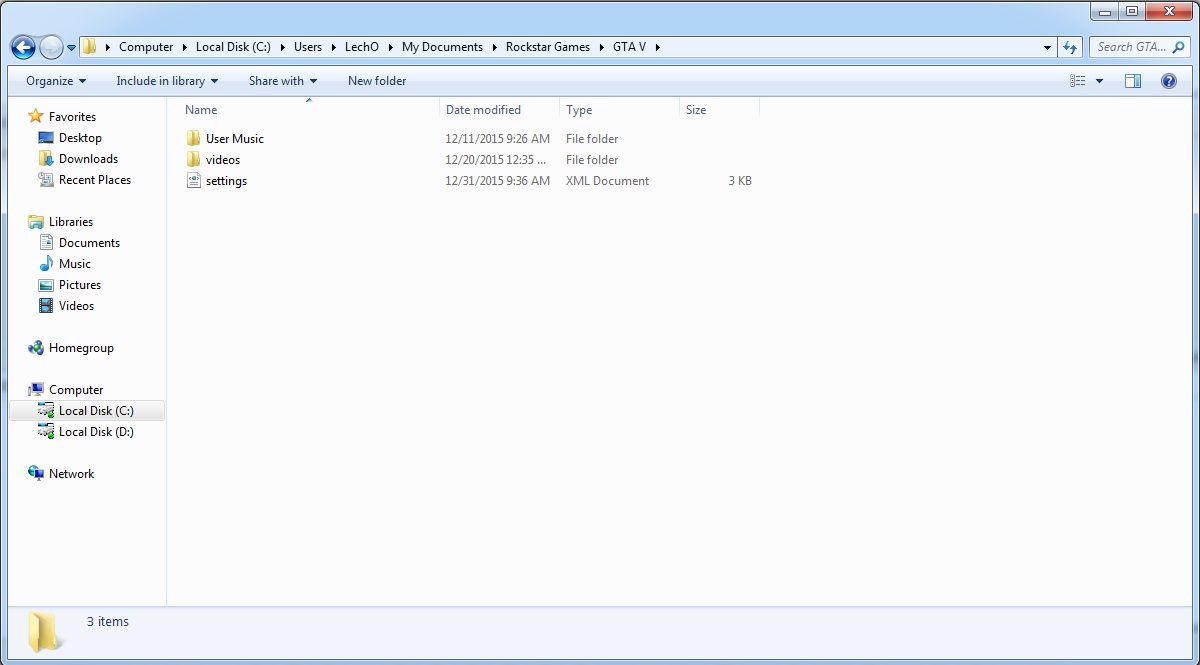
Task: Select the User Music folder
Action: coord(235,139)
